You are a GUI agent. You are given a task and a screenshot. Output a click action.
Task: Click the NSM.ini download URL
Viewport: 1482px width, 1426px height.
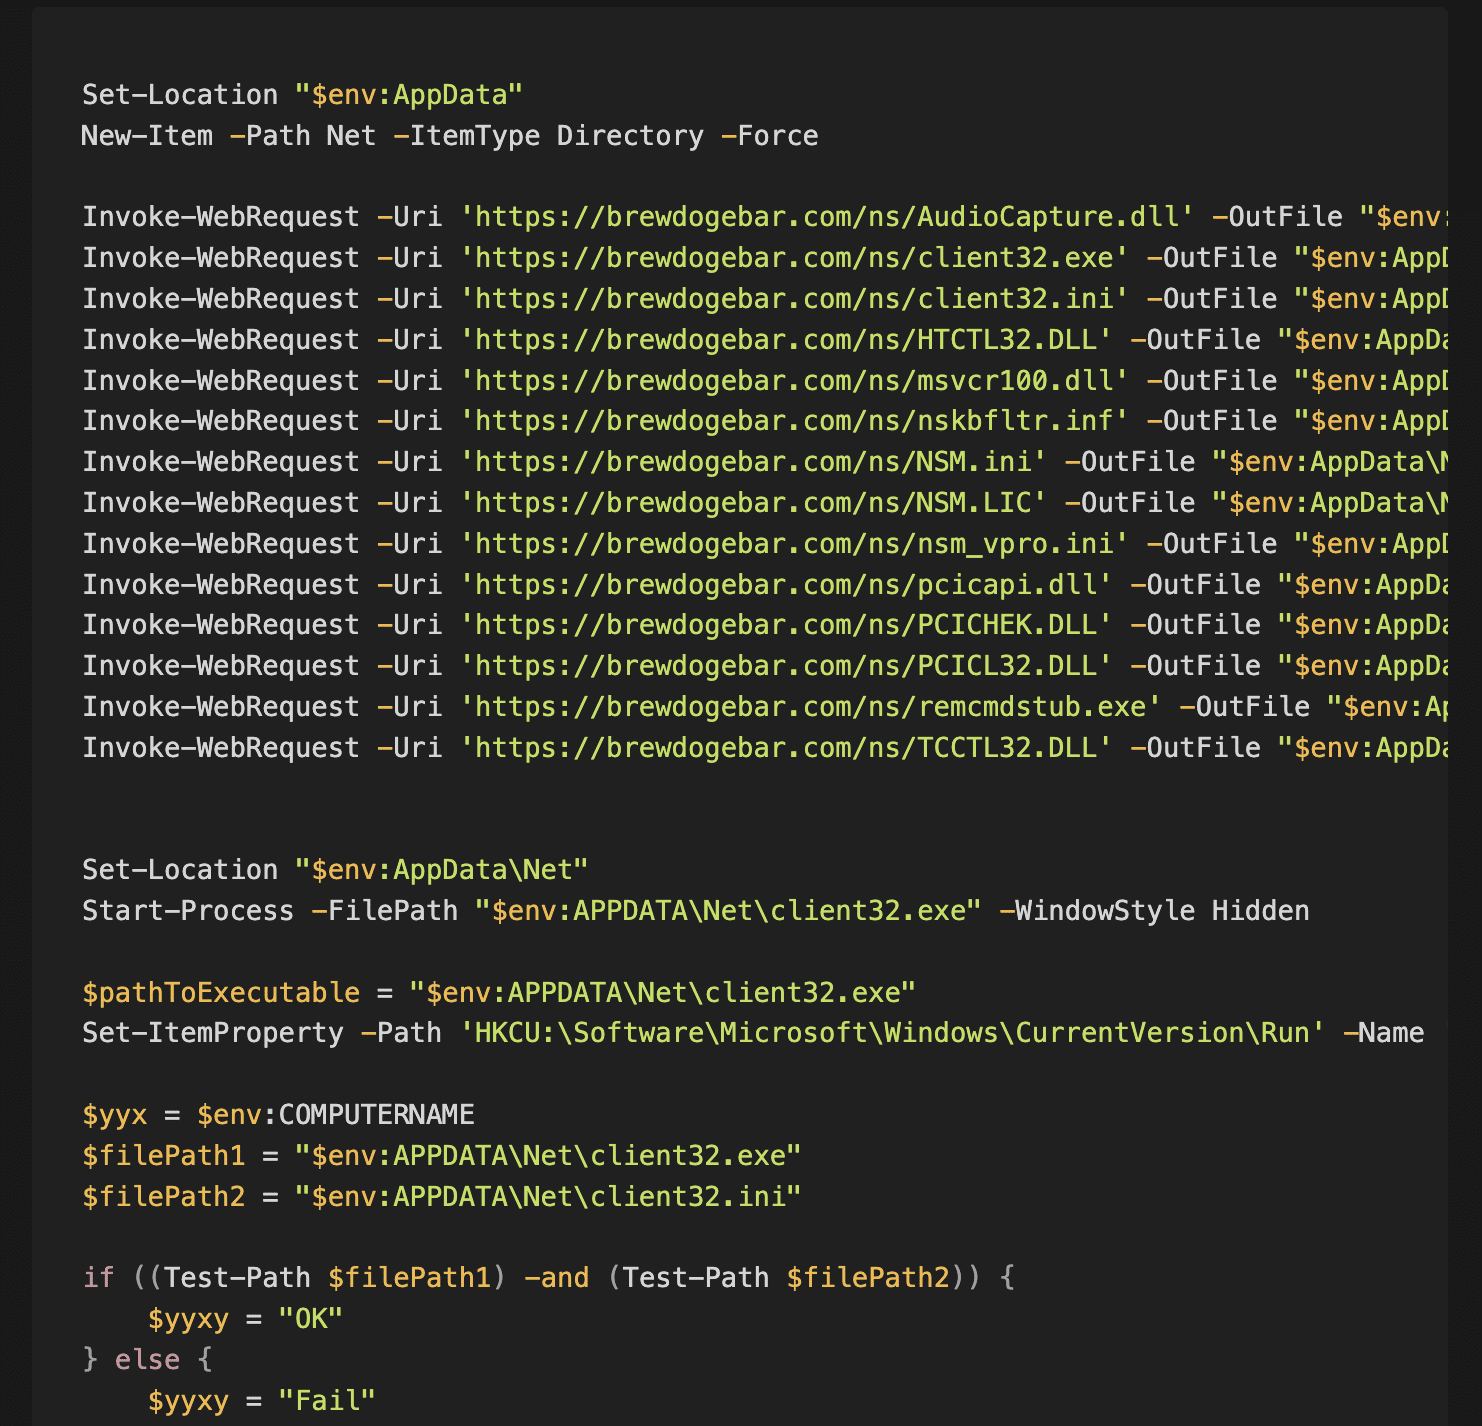[752, 462]
